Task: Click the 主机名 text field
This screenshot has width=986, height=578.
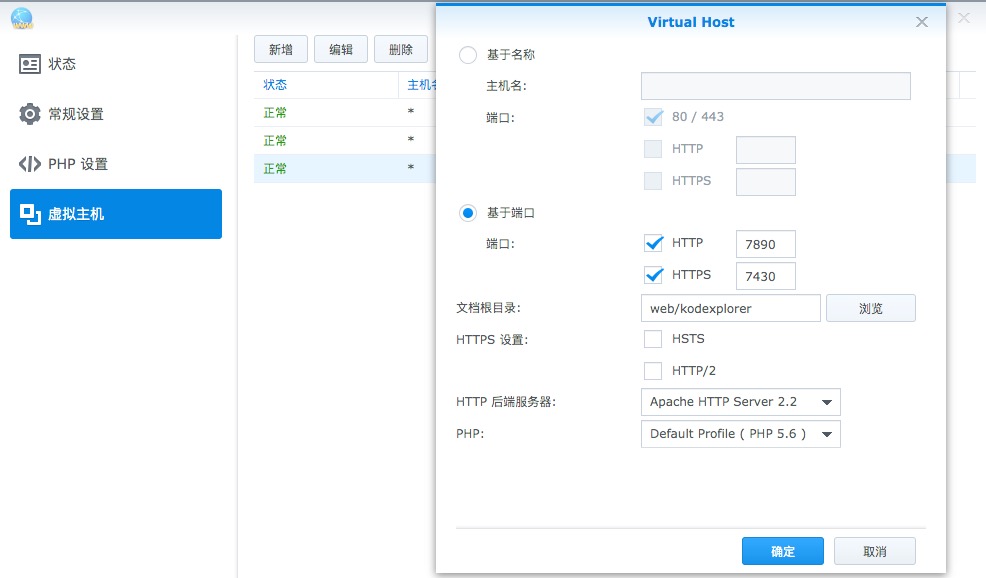Action: click(x=775, y=86)
